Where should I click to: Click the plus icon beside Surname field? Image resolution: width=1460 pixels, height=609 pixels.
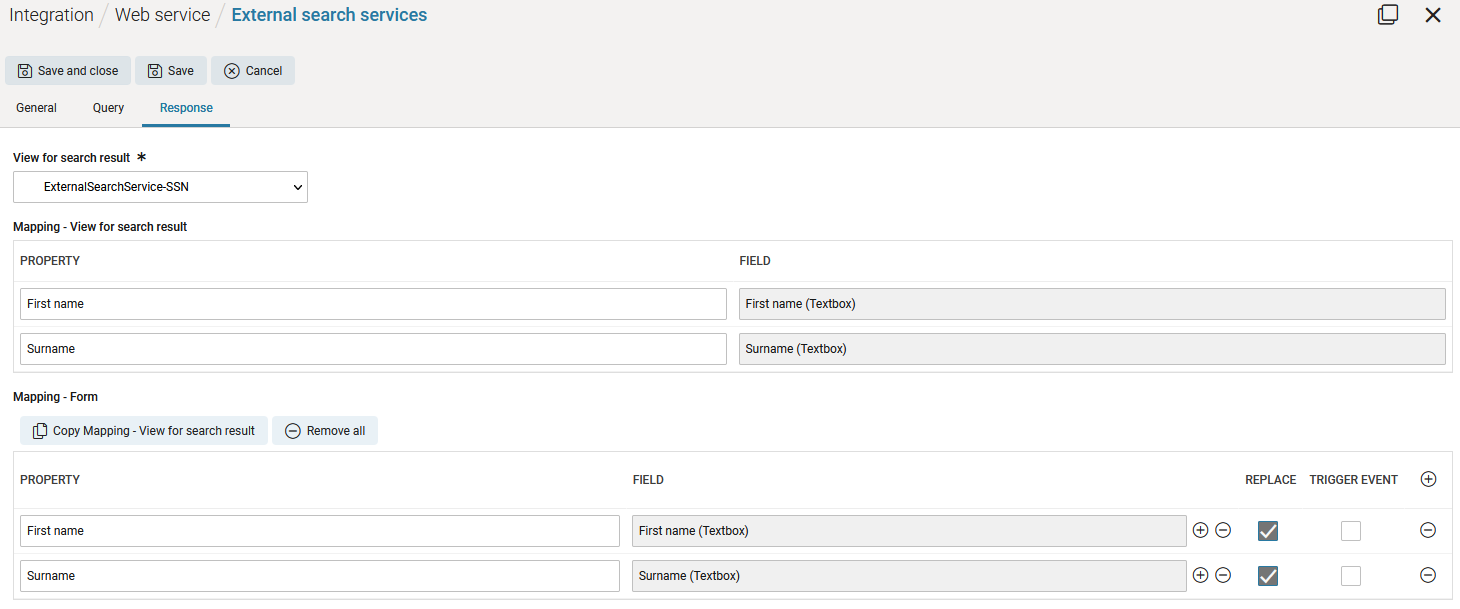(x=1200, y=575)
